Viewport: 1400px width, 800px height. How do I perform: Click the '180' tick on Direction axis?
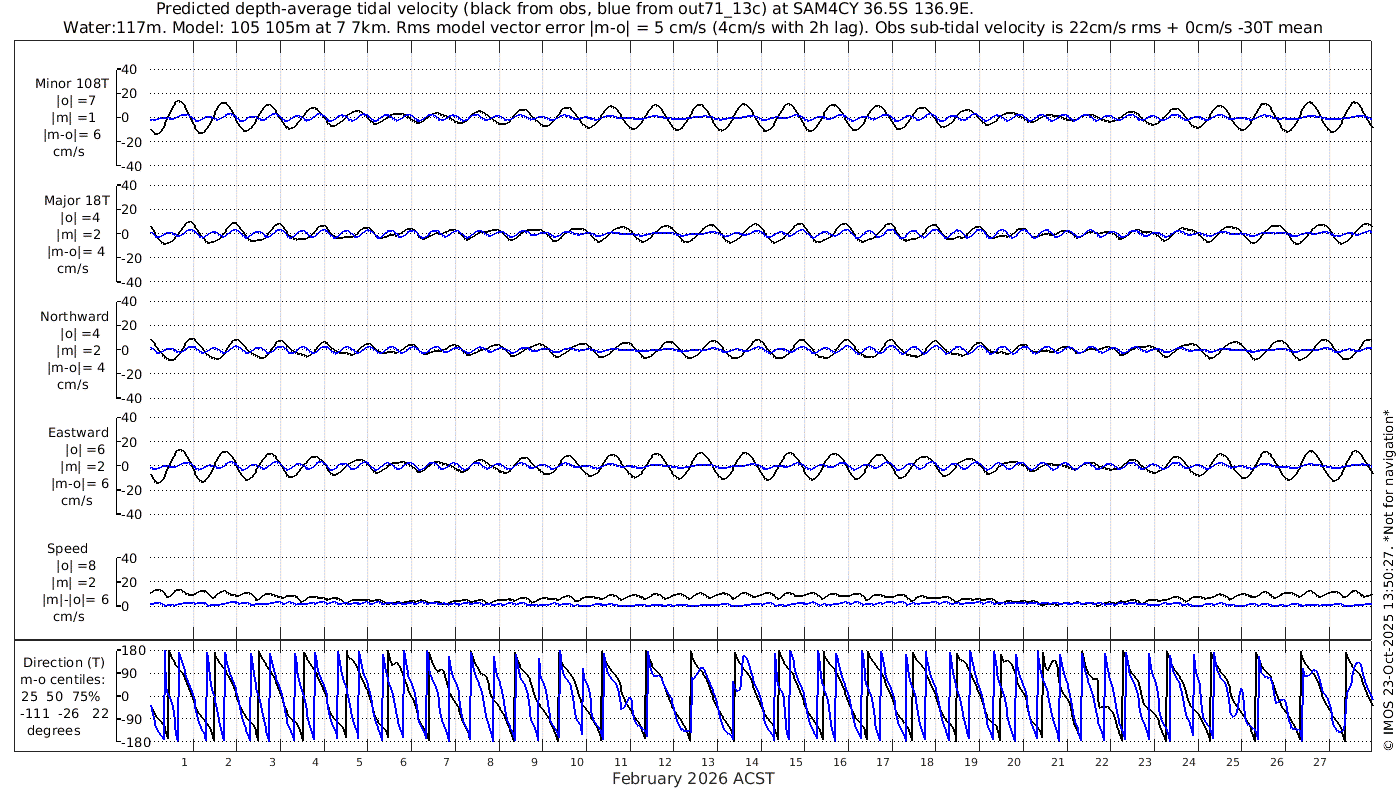pyautogui.click(x=134, y=650)
